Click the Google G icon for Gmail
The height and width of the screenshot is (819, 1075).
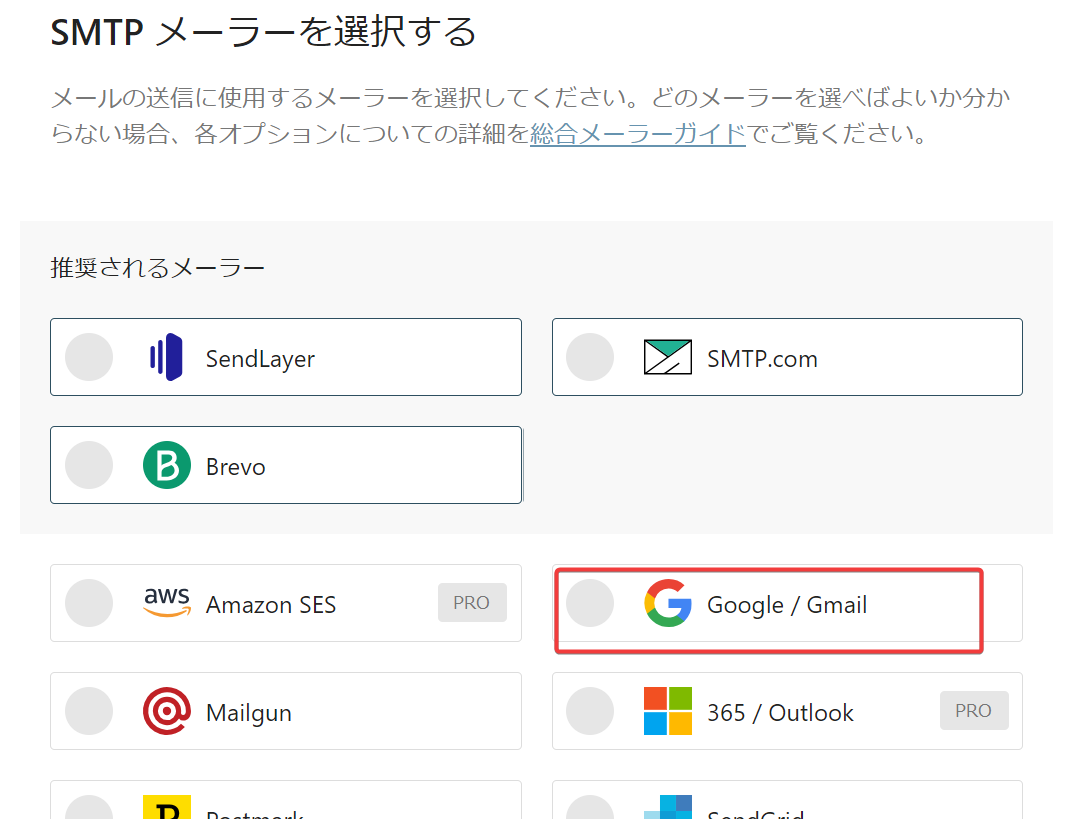(668, 603)
